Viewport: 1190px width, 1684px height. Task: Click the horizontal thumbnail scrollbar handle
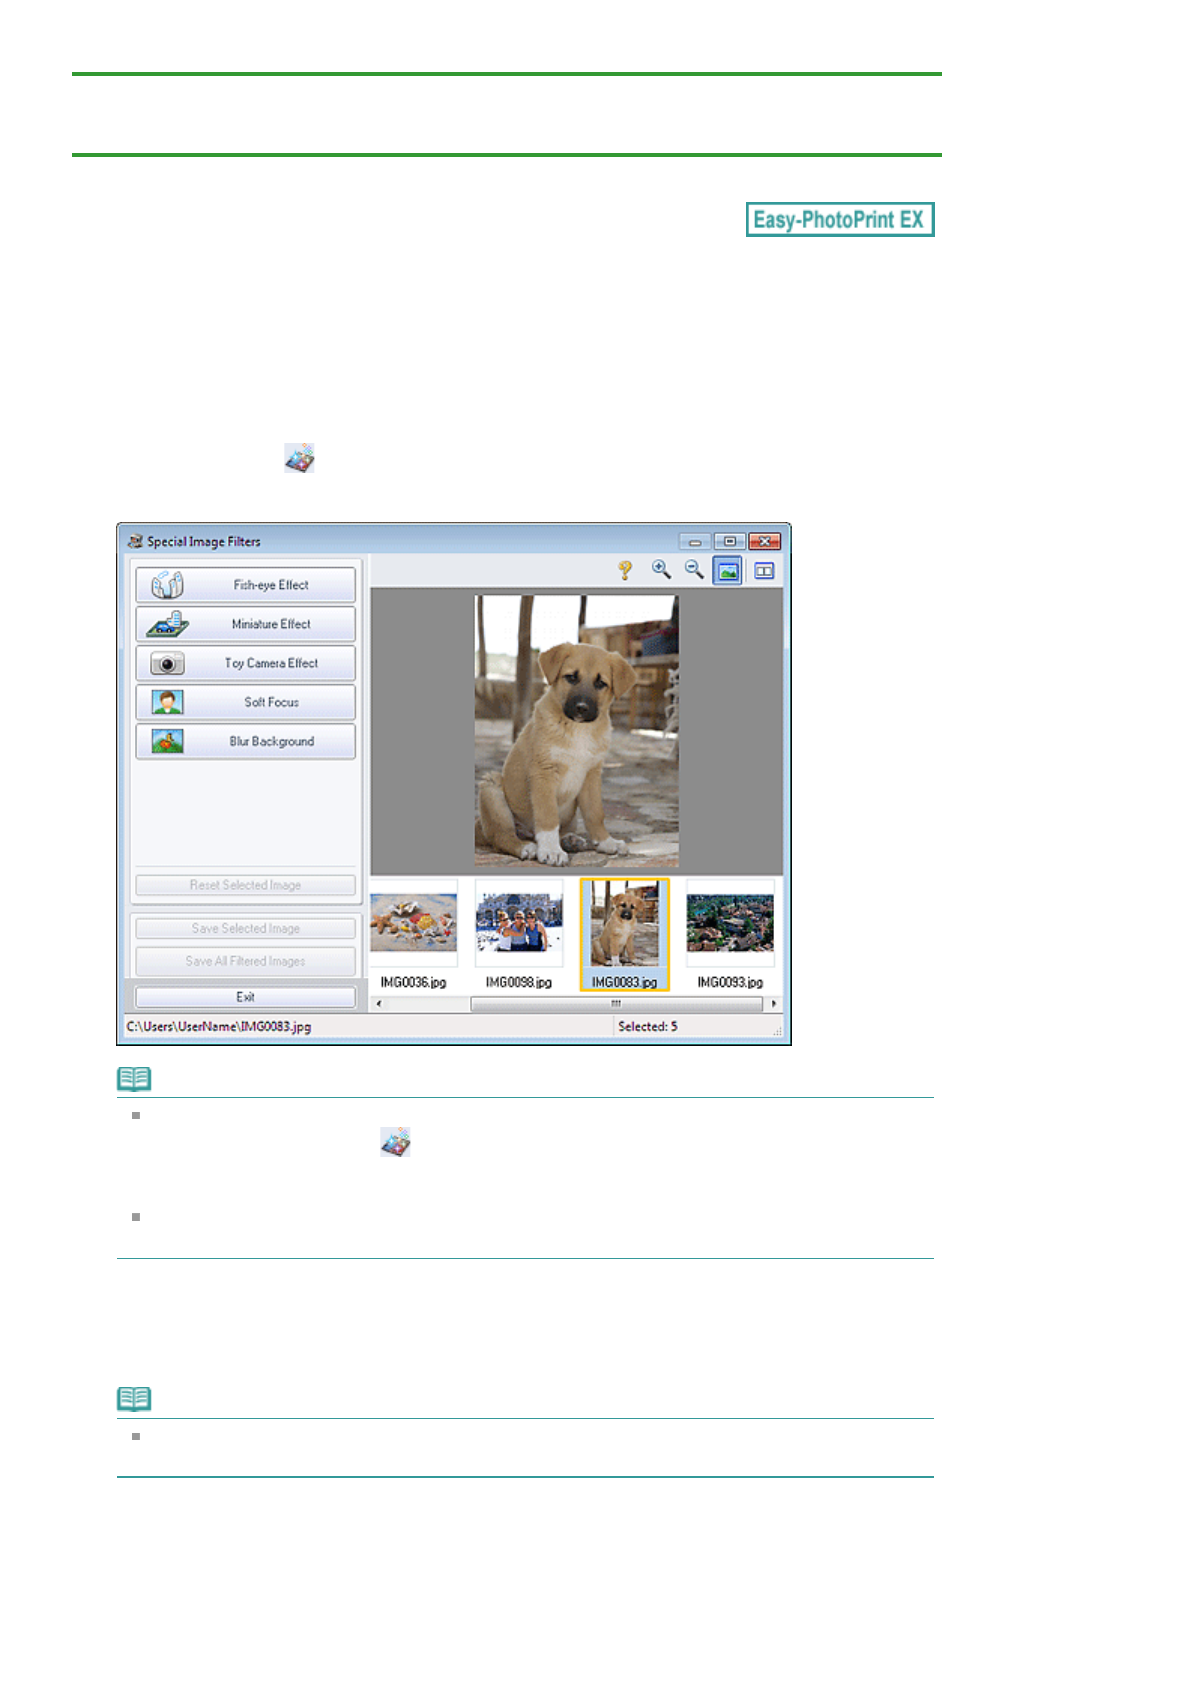click(x=617, y=1003)
